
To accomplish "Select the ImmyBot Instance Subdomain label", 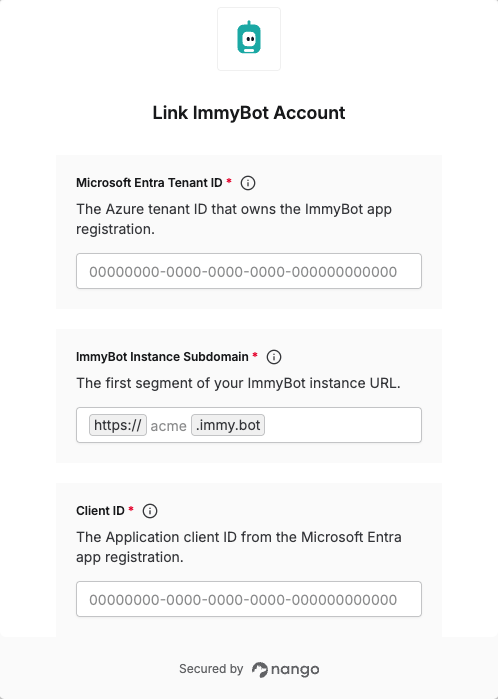I will [x=162, y=357].
